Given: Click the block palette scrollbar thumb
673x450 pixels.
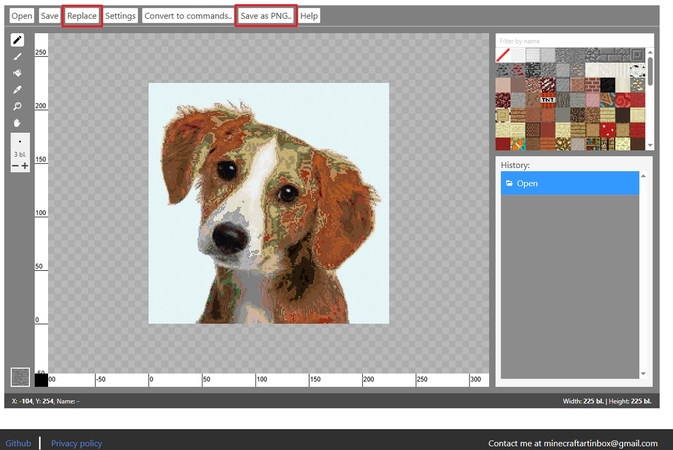Looking at the screenshot, I should 650,72.
